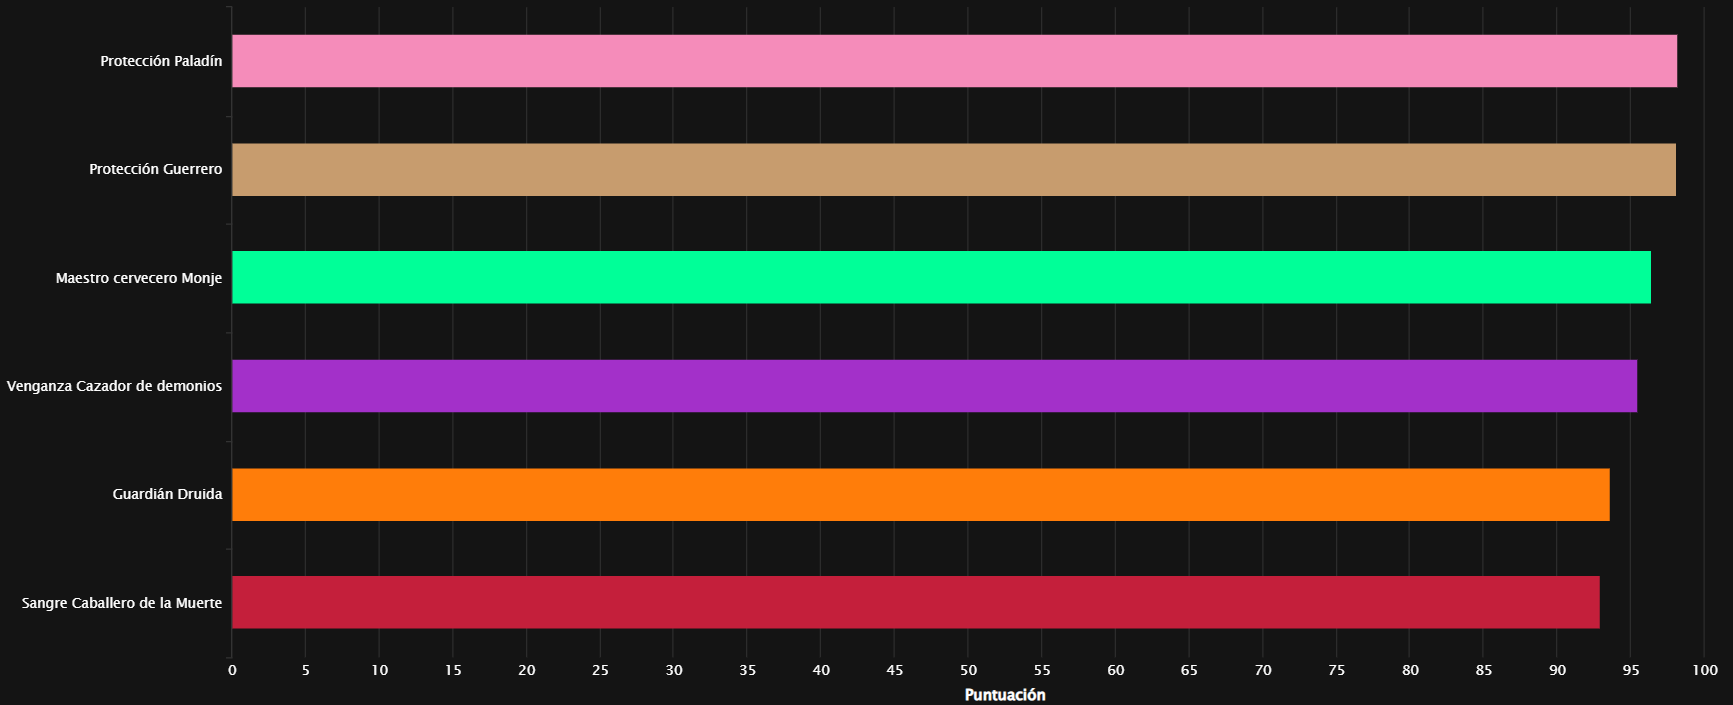The image size is (1733, 705).
Task: Click the 'Puntuación' axis title
Action: point(1005,695)
